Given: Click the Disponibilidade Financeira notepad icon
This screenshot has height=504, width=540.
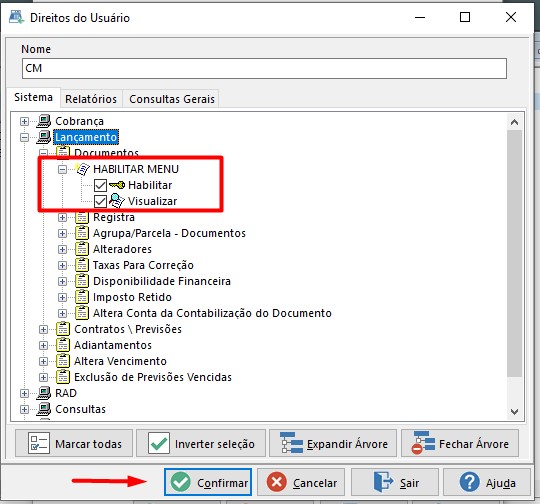Looking at the screenshot, I should (x=82, y=281).
